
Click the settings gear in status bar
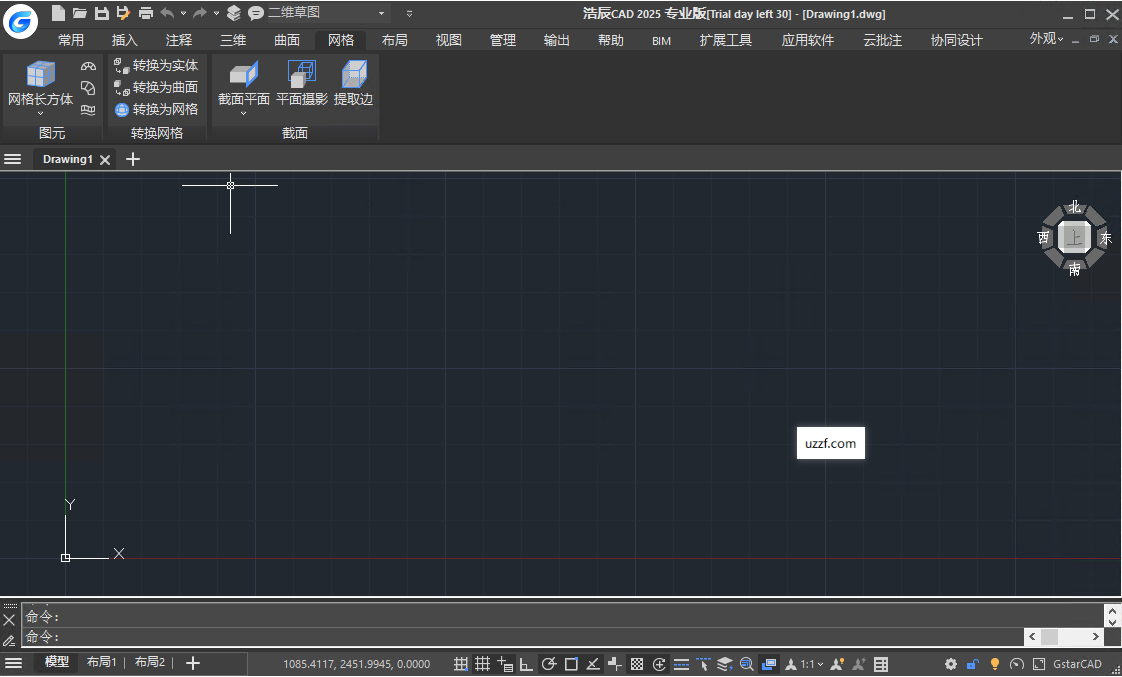(x=951, y=664)
